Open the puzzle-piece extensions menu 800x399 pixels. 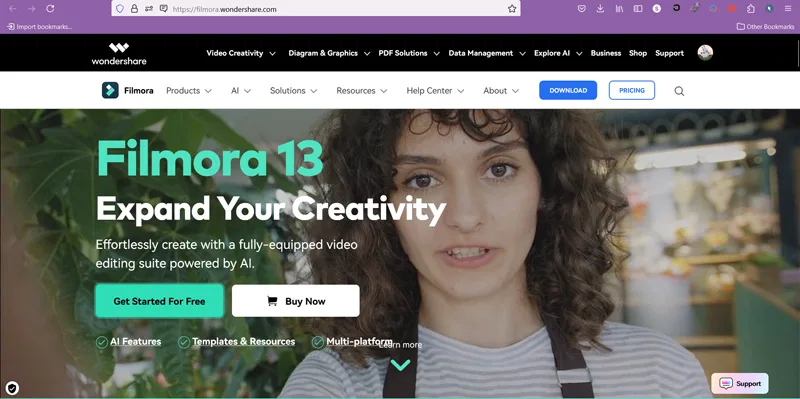click(x=751, y=9)
